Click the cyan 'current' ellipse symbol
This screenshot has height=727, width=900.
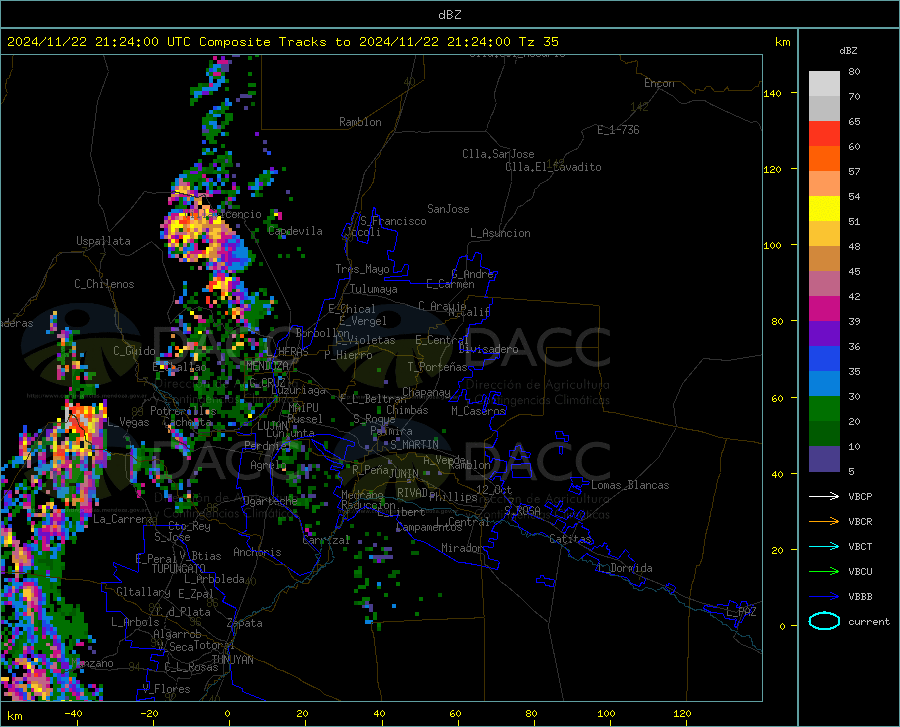click(824, 621)
